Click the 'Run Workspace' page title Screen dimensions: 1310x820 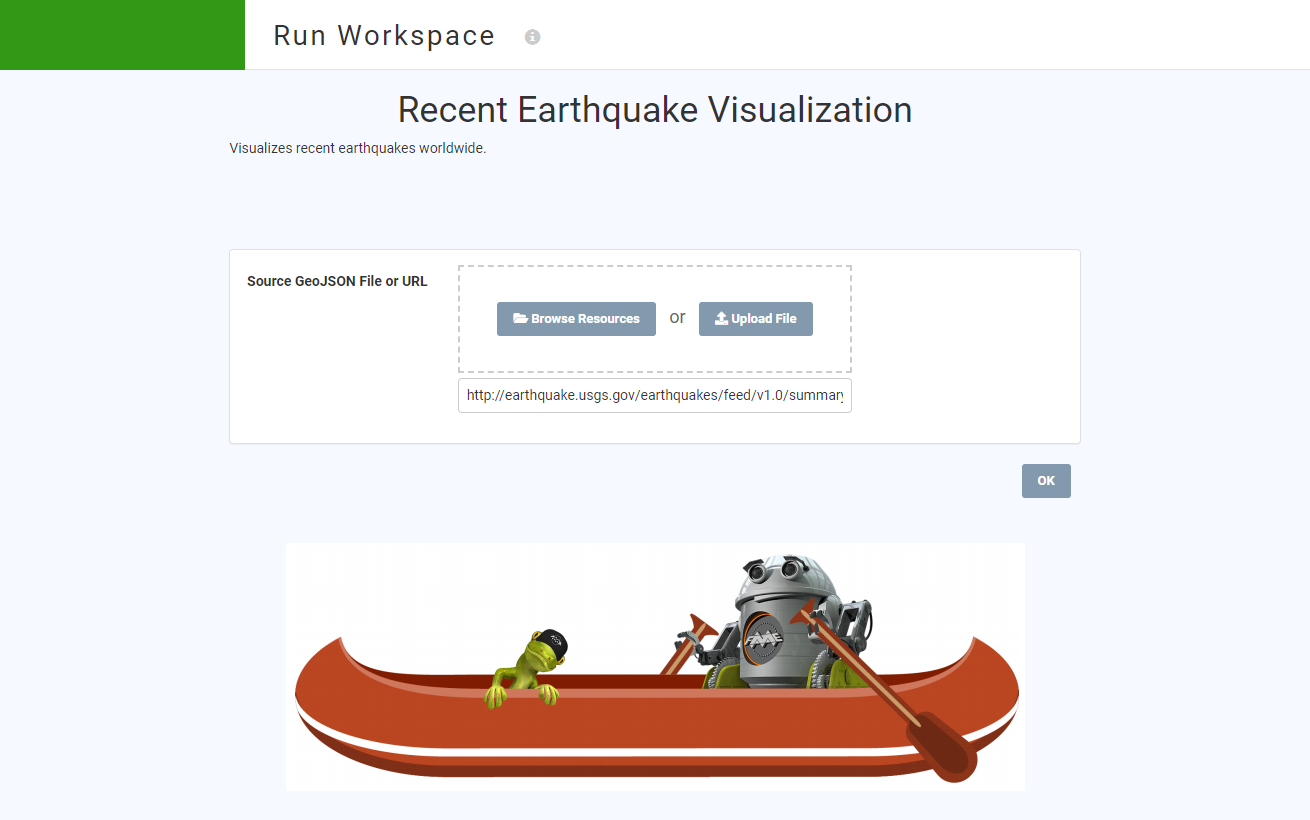(384, 36)
